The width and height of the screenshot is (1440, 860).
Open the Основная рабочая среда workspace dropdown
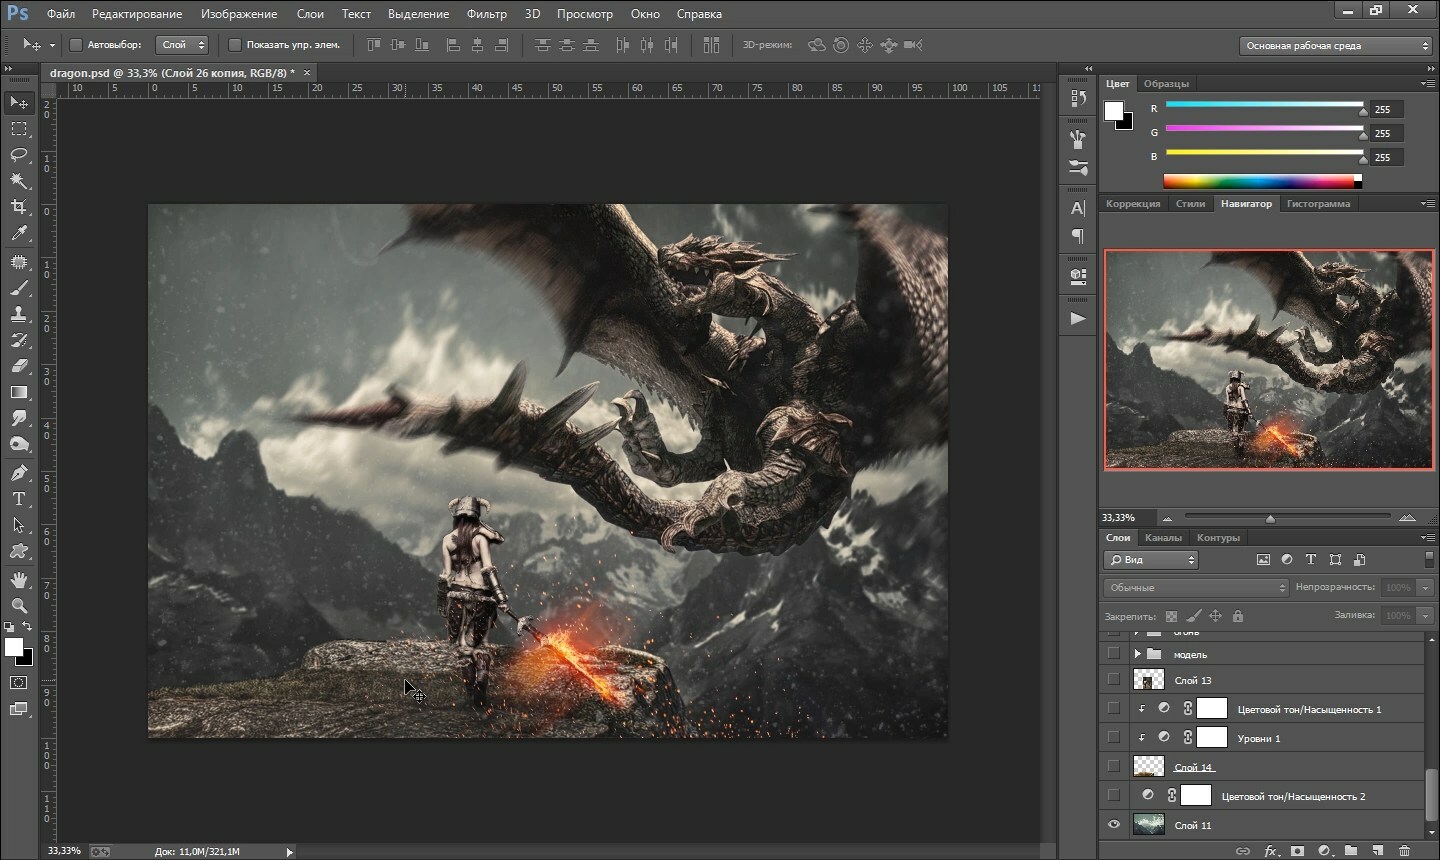1336,46
